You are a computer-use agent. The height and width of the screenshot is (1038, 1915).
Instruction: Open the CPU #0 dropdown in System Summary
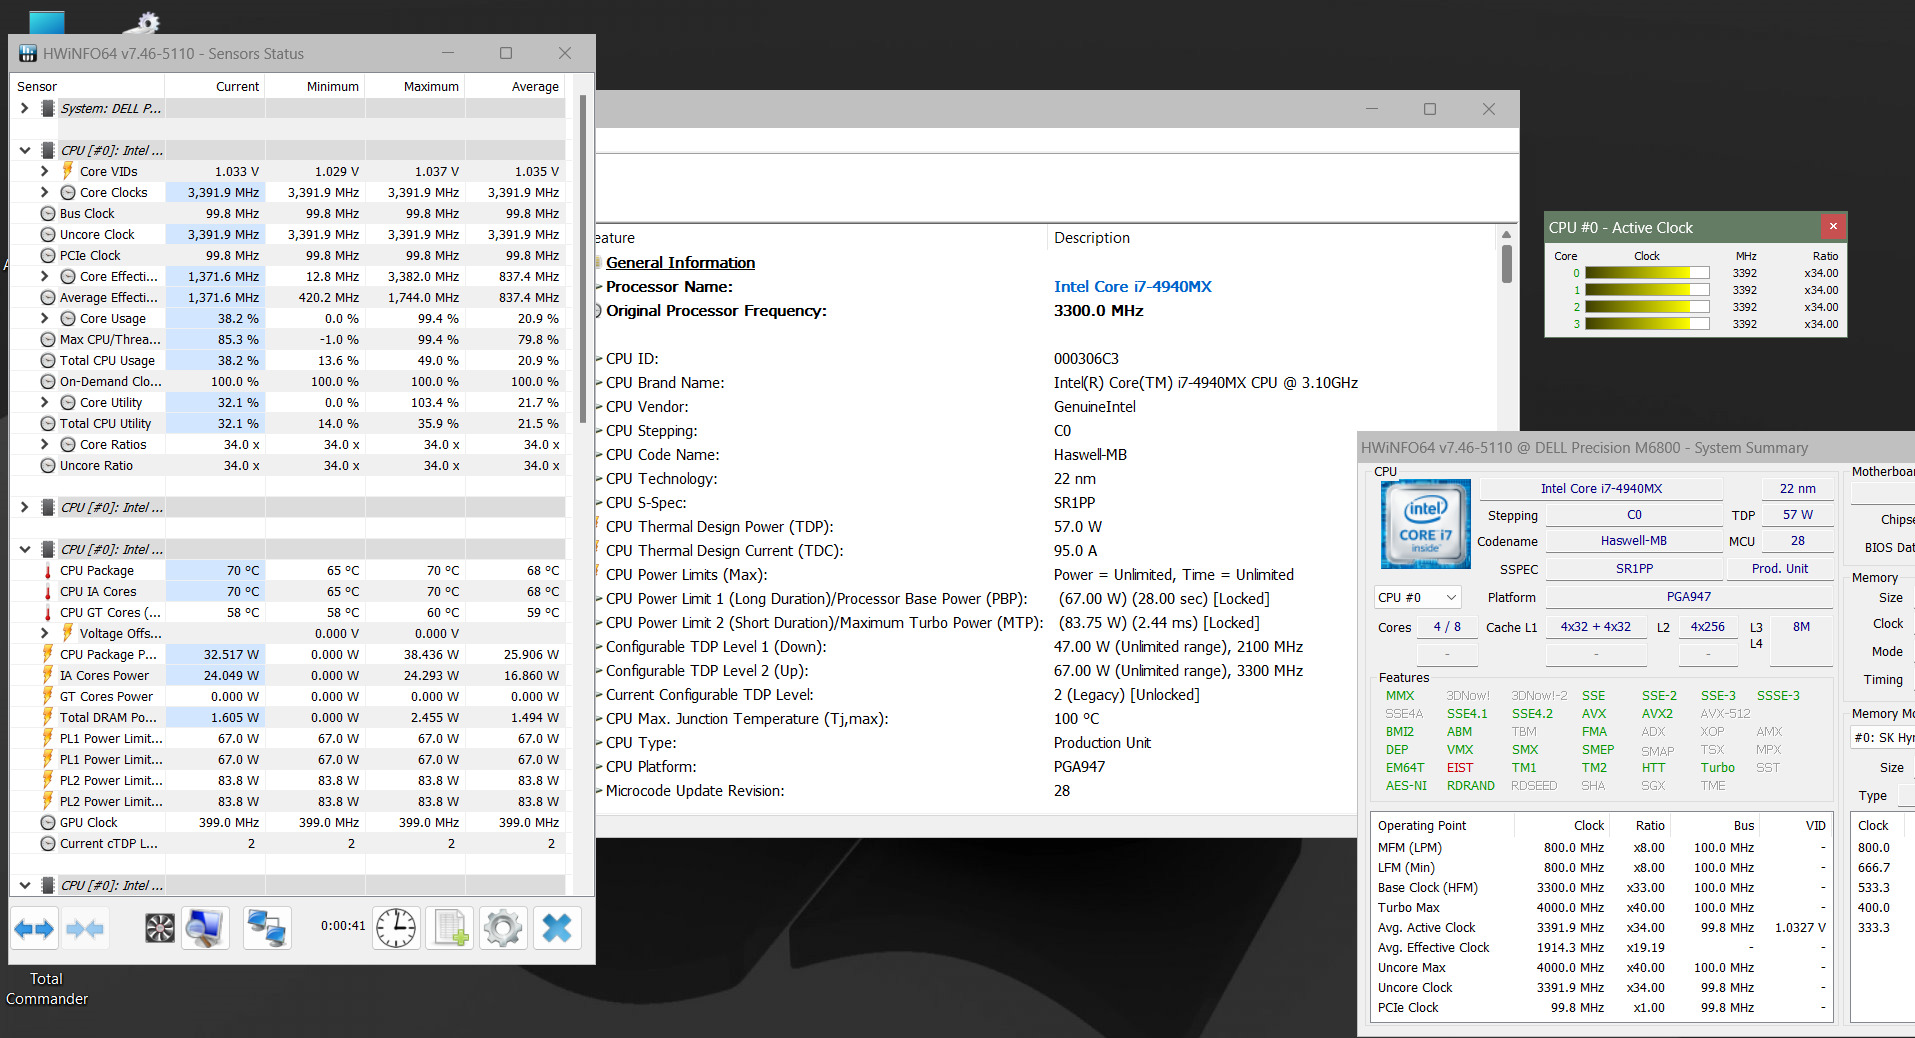pyautogui.click(x=1418, y=597)
